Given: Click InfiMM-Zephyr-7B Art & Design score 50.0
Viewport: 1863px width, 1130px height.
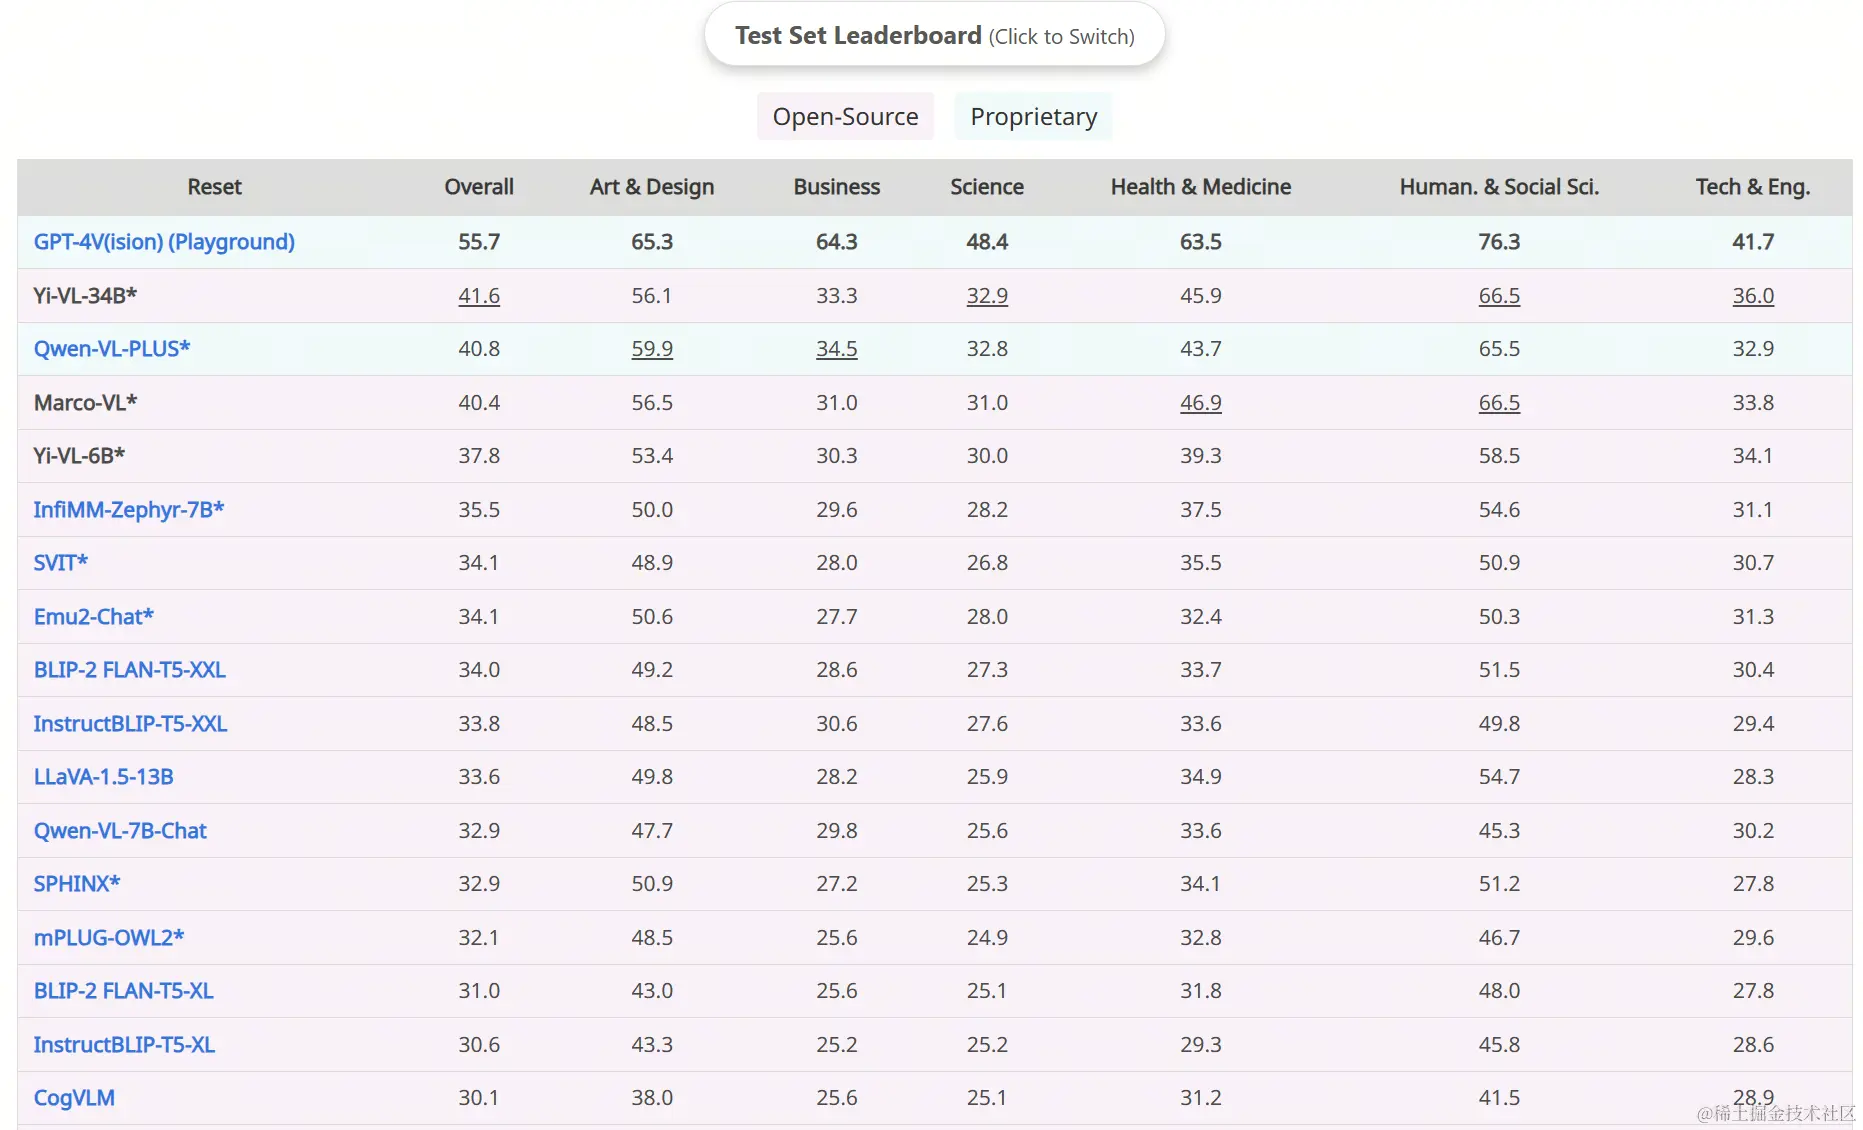Looking at the screenshot, I should 652,510.
